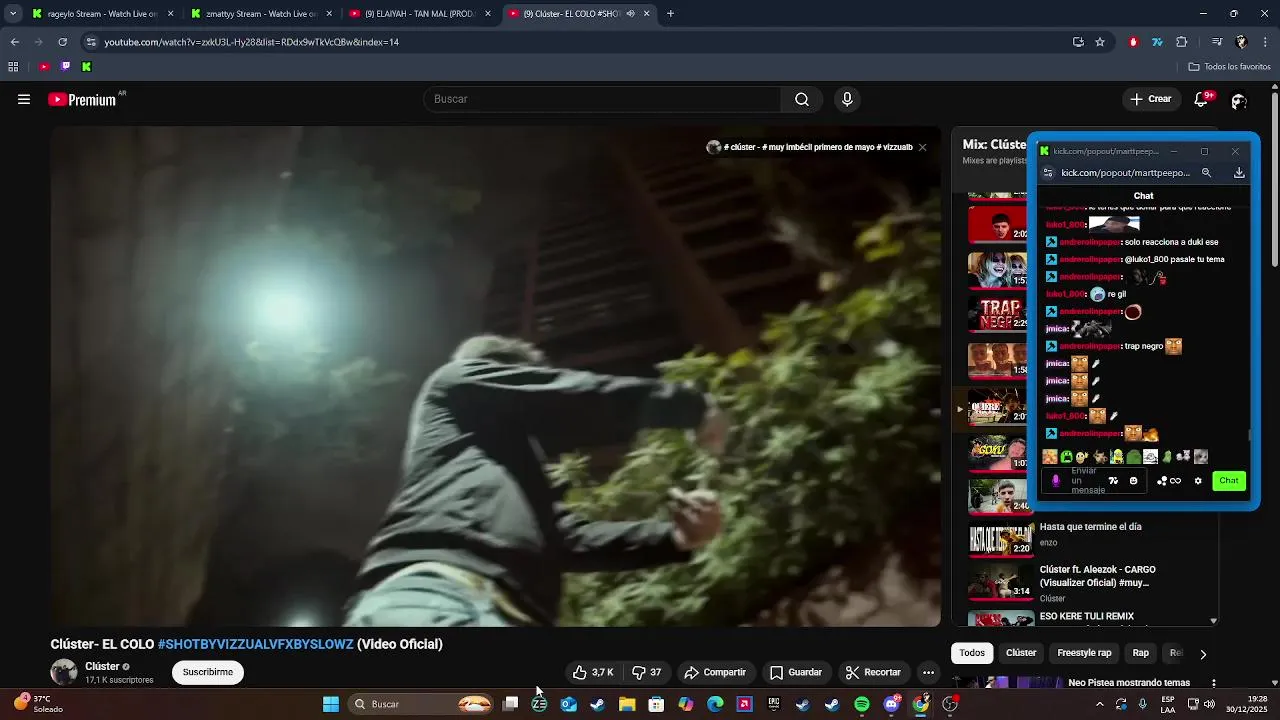
Task: Select the Todos filter chip
Action: (972, 653)
